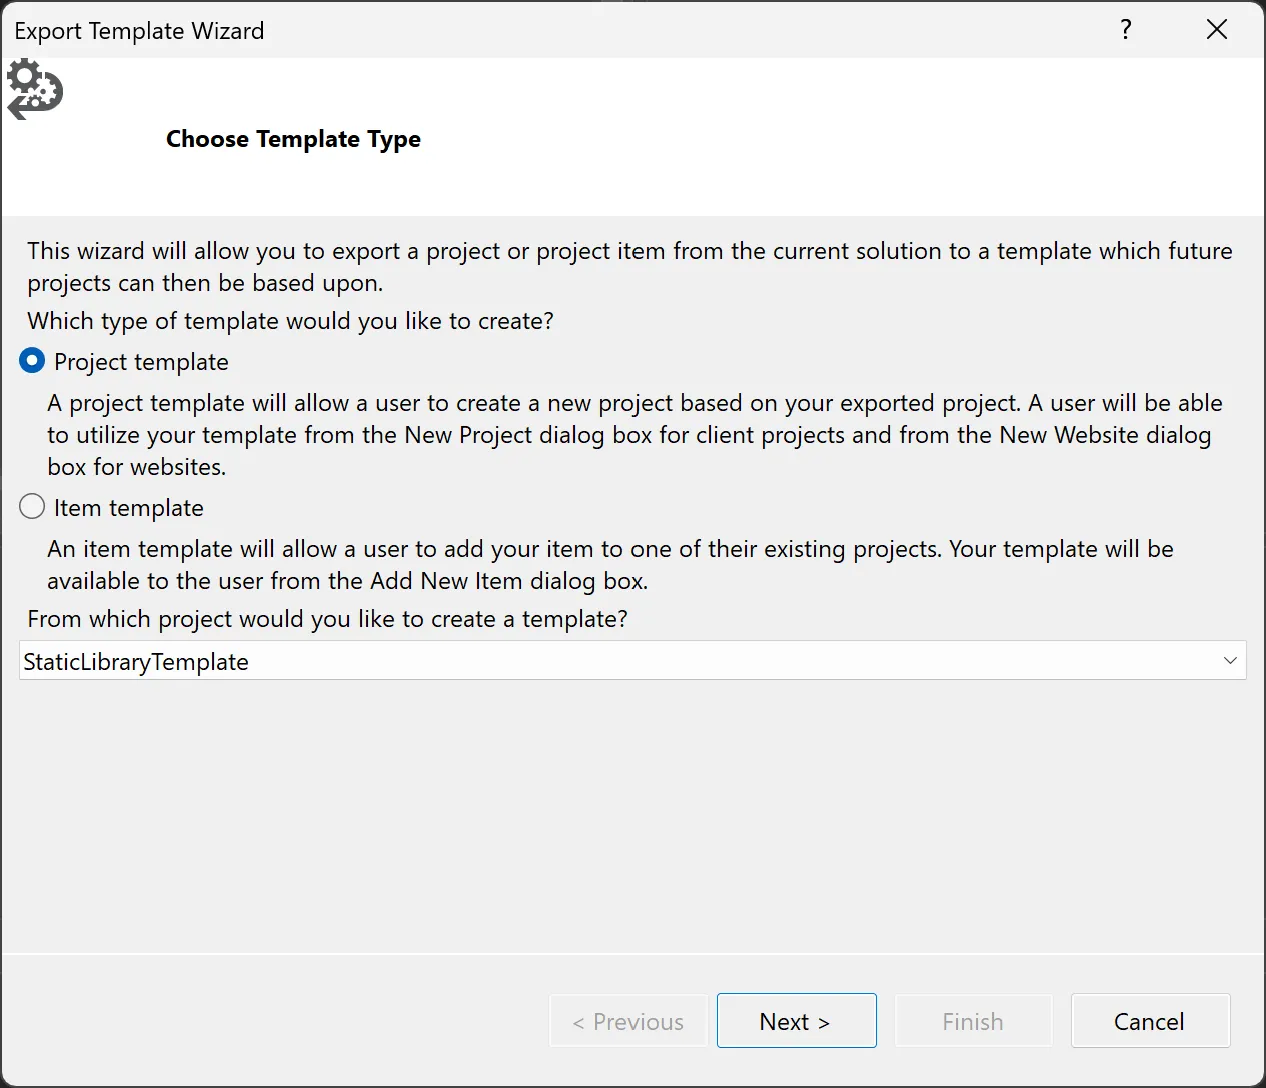1266x1088 pixels.
Task: Click the "Choose Template Type" heading
Action: click(293, 139)
